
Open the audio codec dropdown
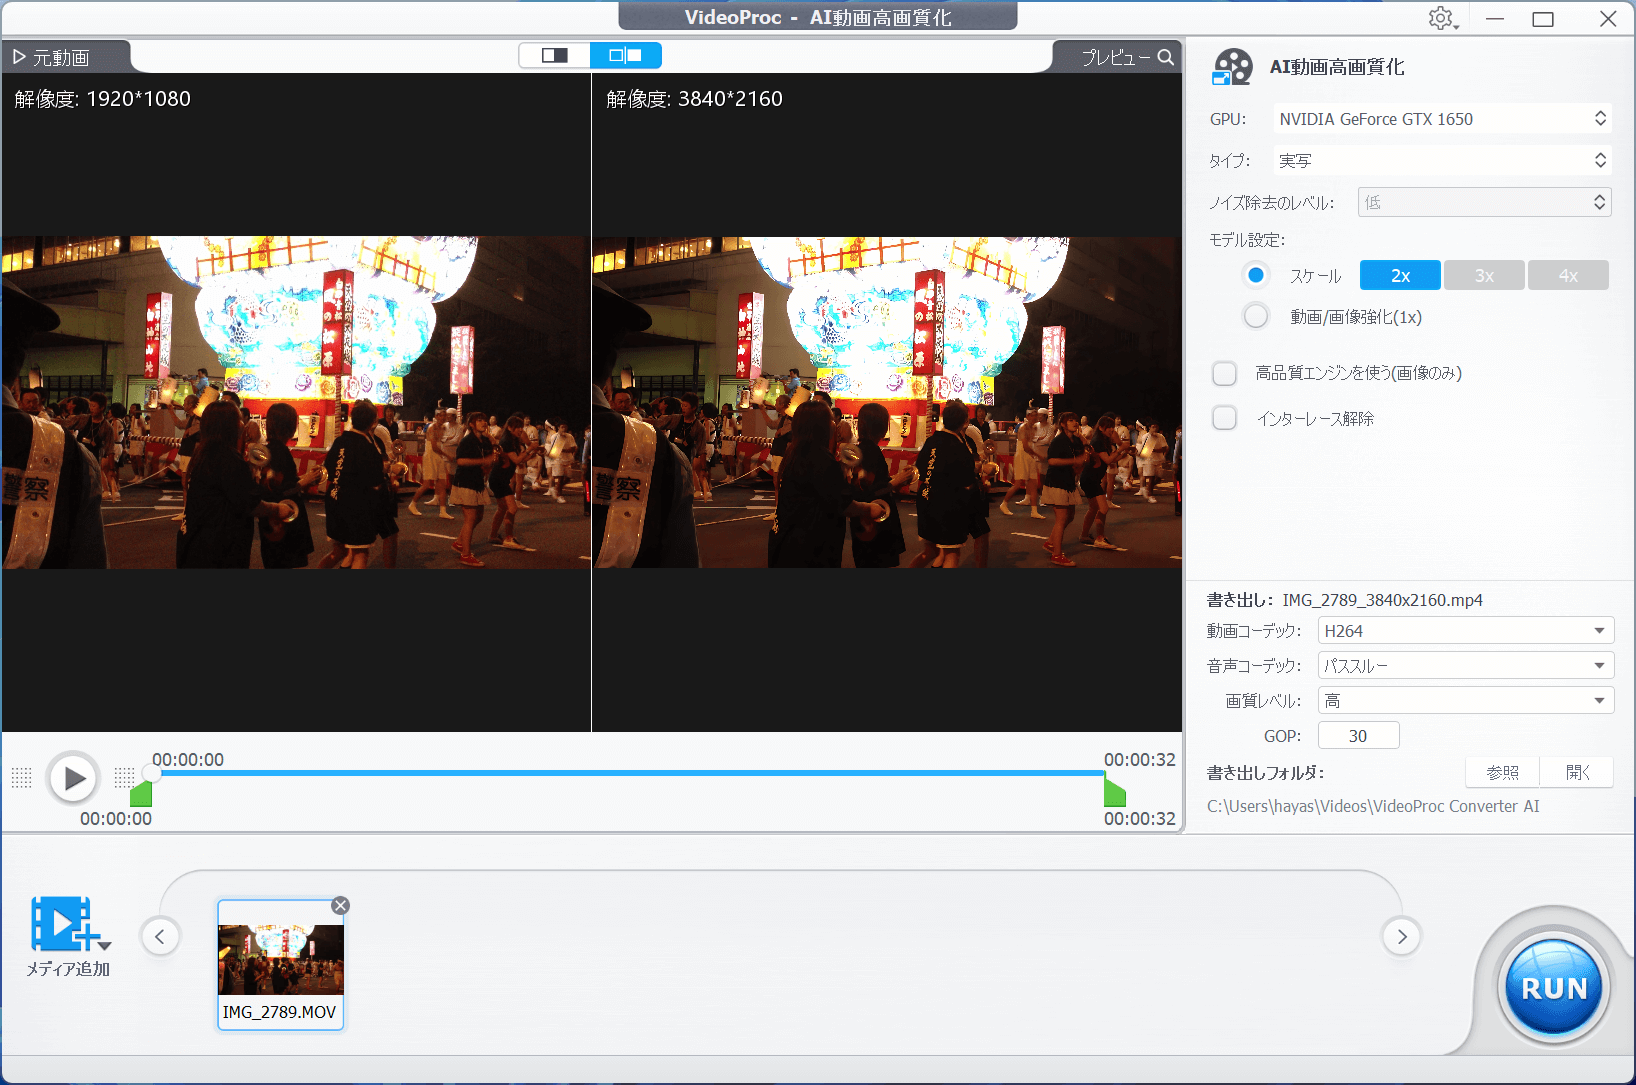click(x=1465, y=666)
